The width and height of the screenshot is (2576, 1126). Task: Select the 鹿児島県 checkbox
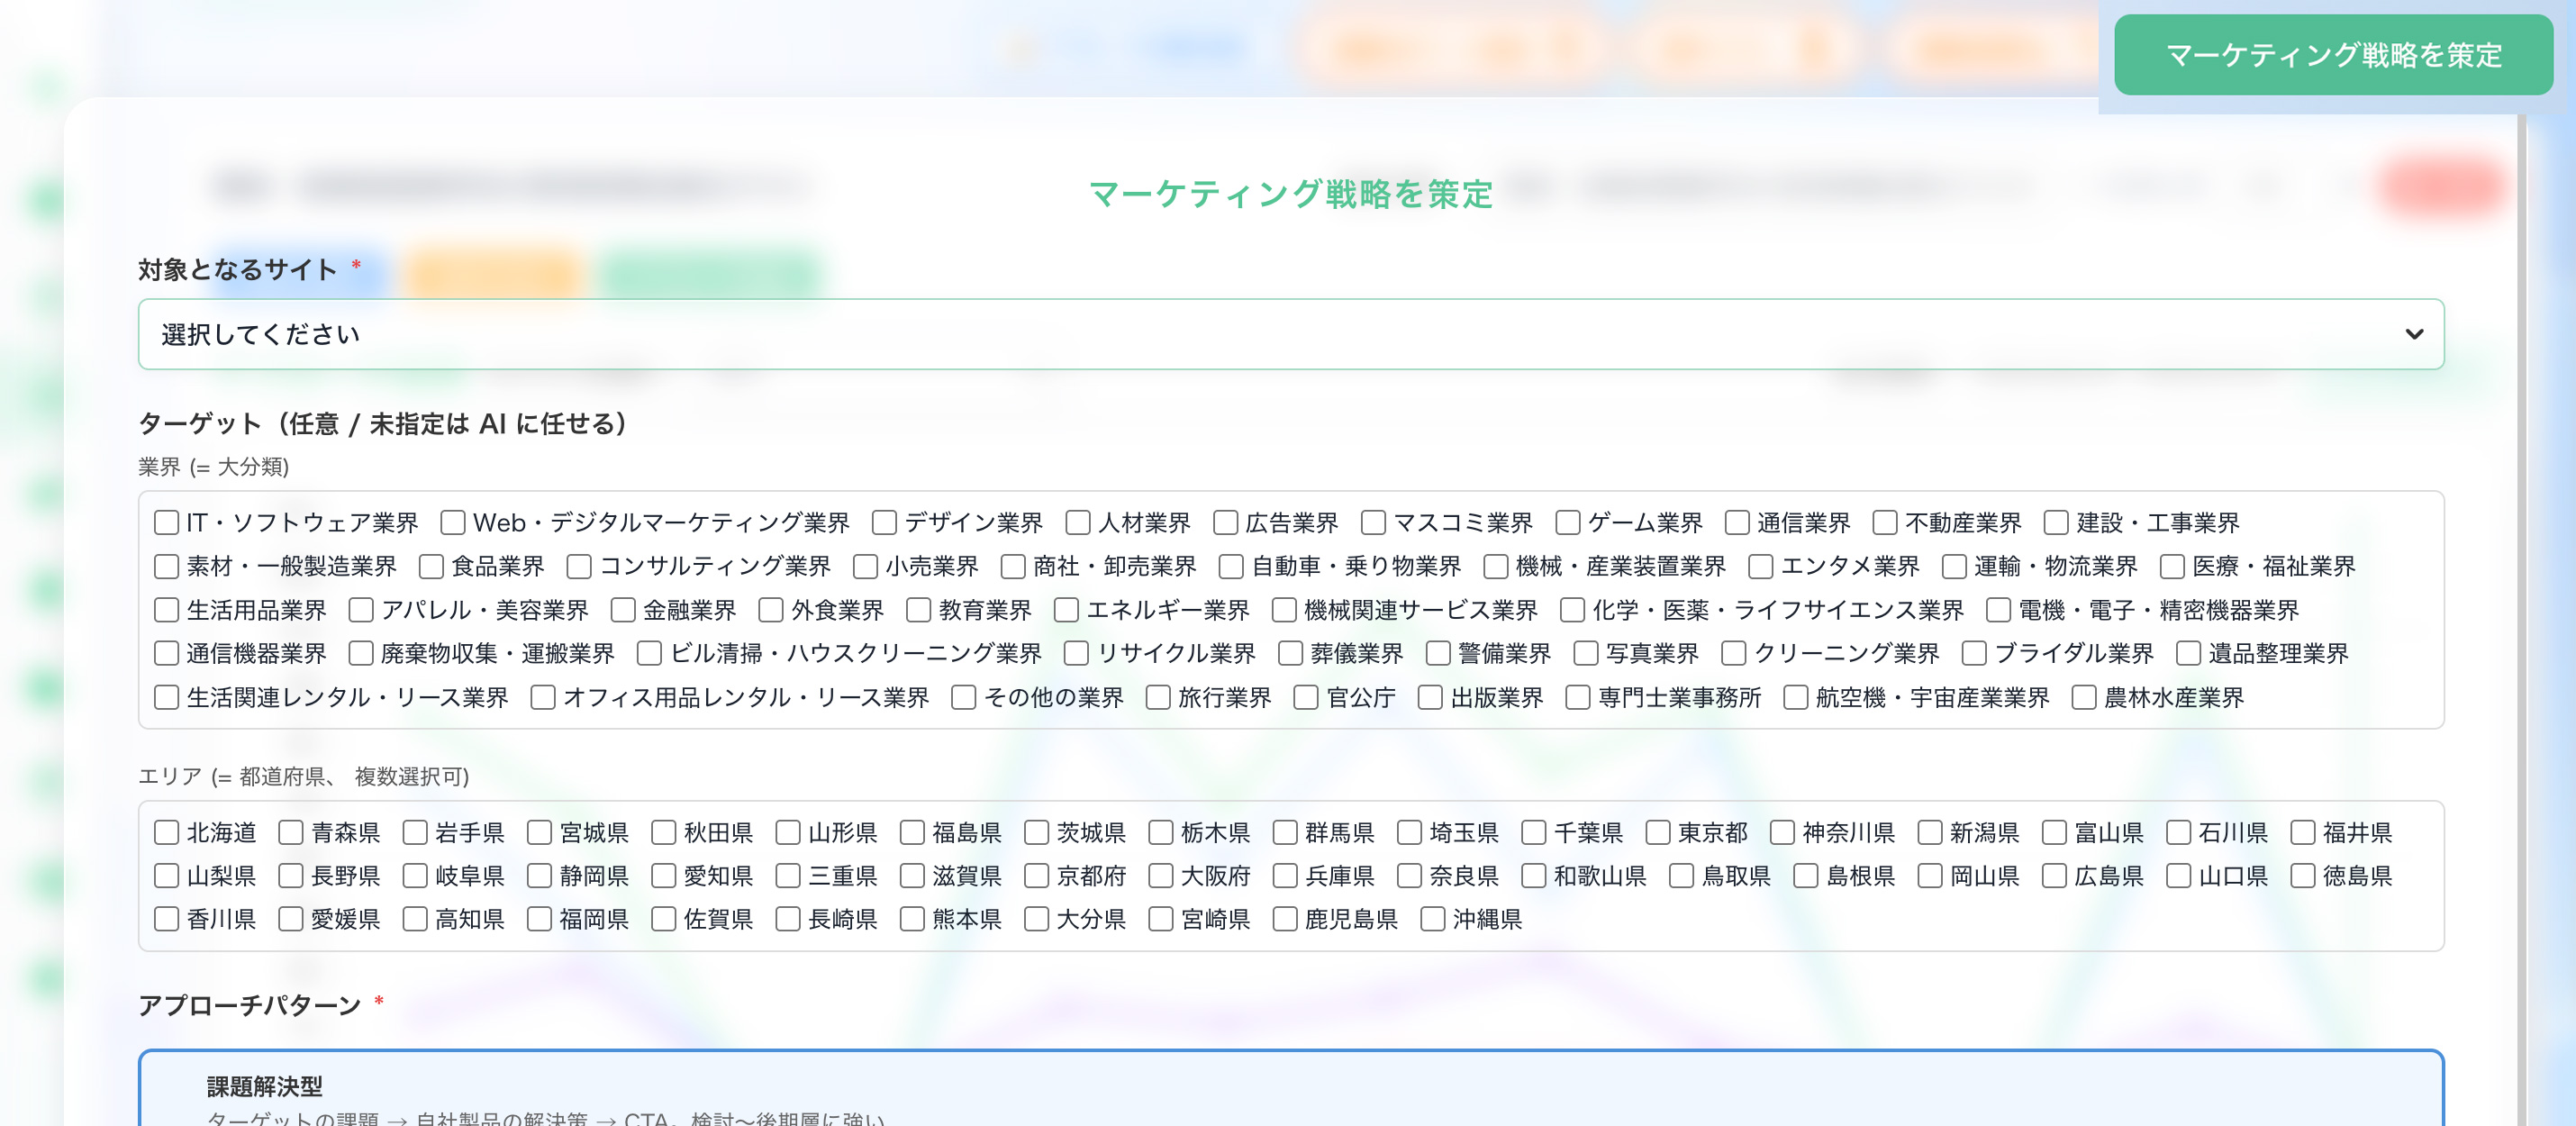(x=1285, y=919)
